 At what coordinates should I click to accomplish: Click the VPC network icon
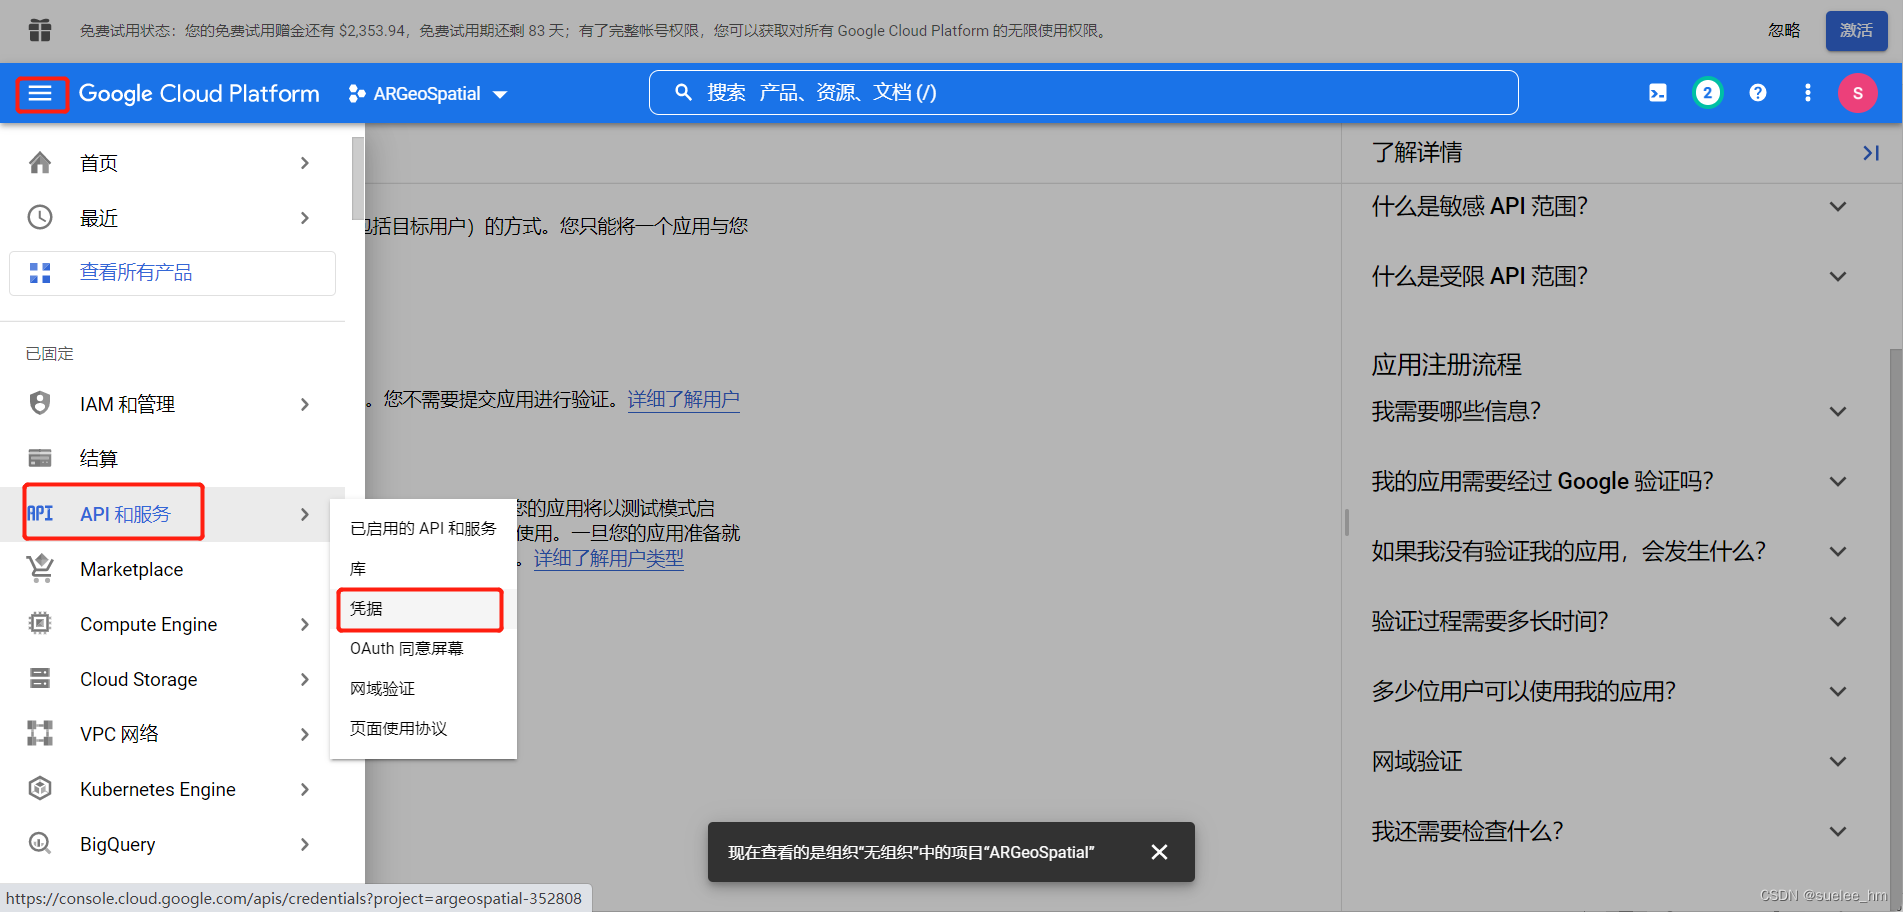point(40,733)
